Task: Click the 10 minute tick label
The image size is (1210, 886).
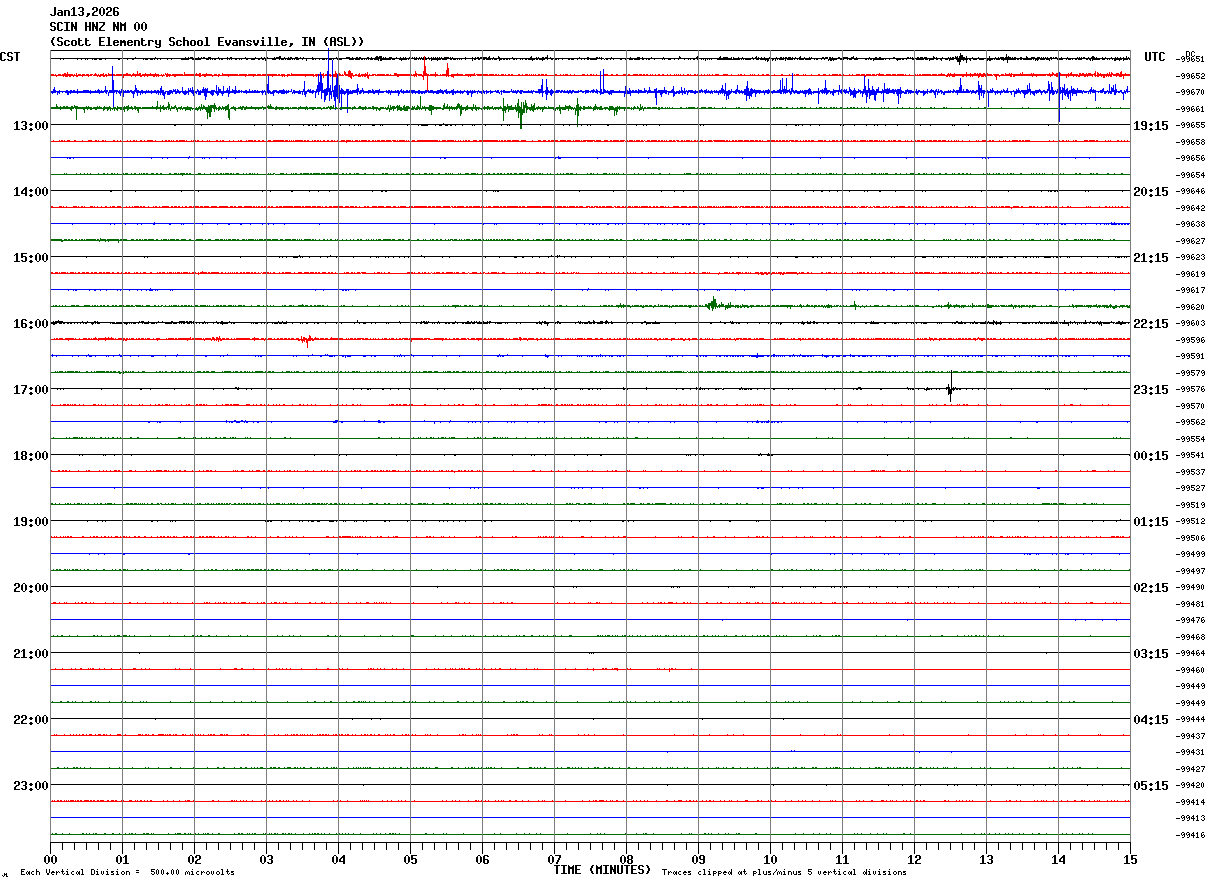Action: 770,859
